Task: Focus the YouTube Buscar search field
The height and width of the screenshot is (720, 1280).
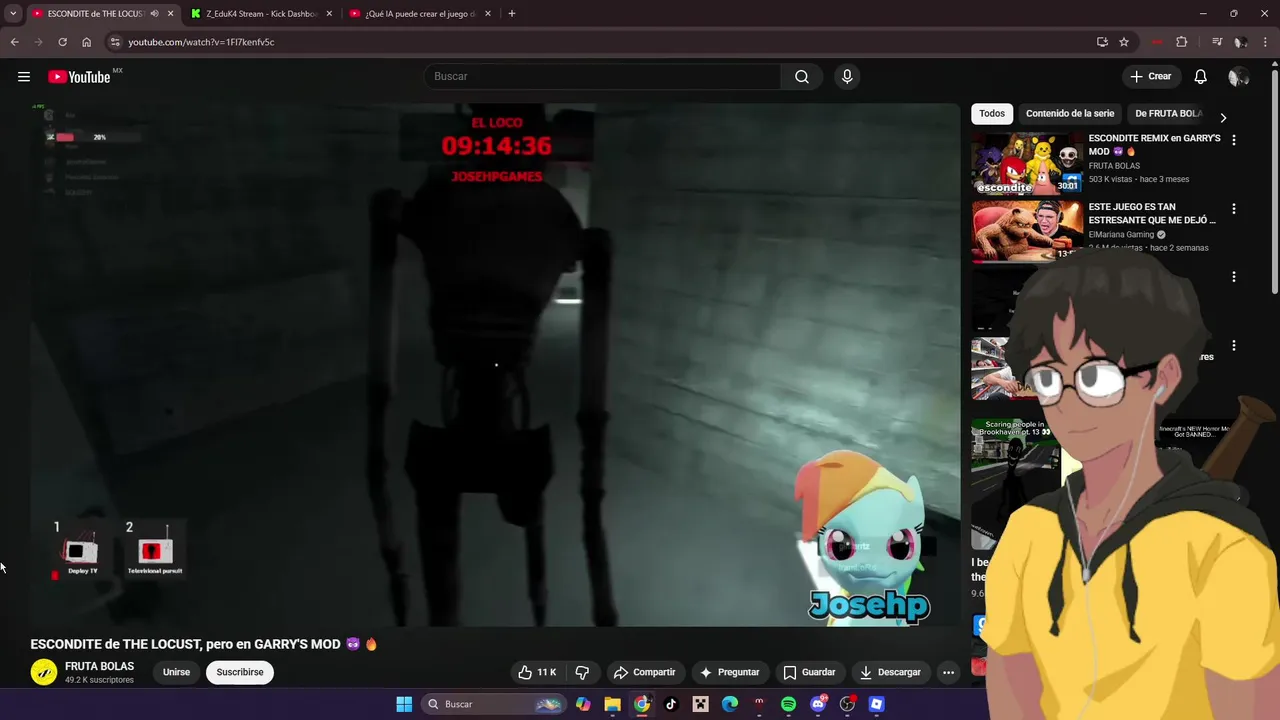Action: tap(603, 77)
